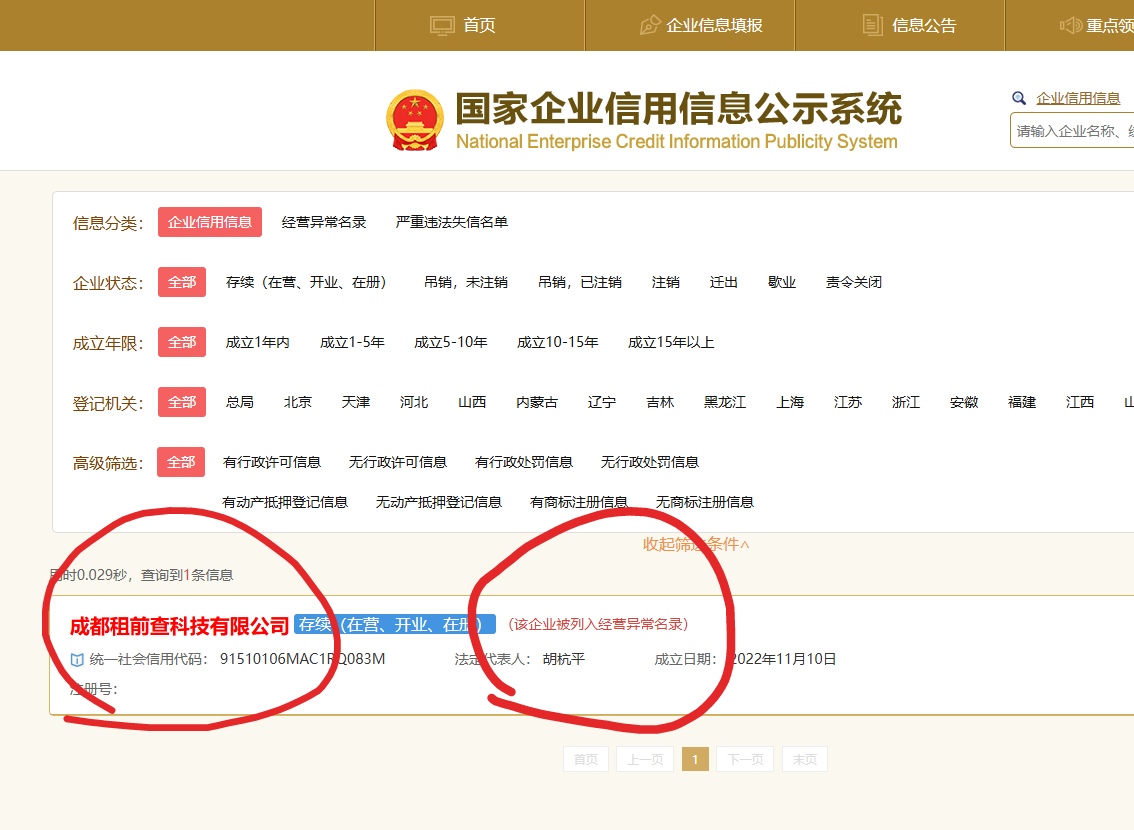Image resolution: width=1134 pixels, height=830 pixels.
Task: Click the 统一社会信用代码 shield icon
Action: pos(77,659)
